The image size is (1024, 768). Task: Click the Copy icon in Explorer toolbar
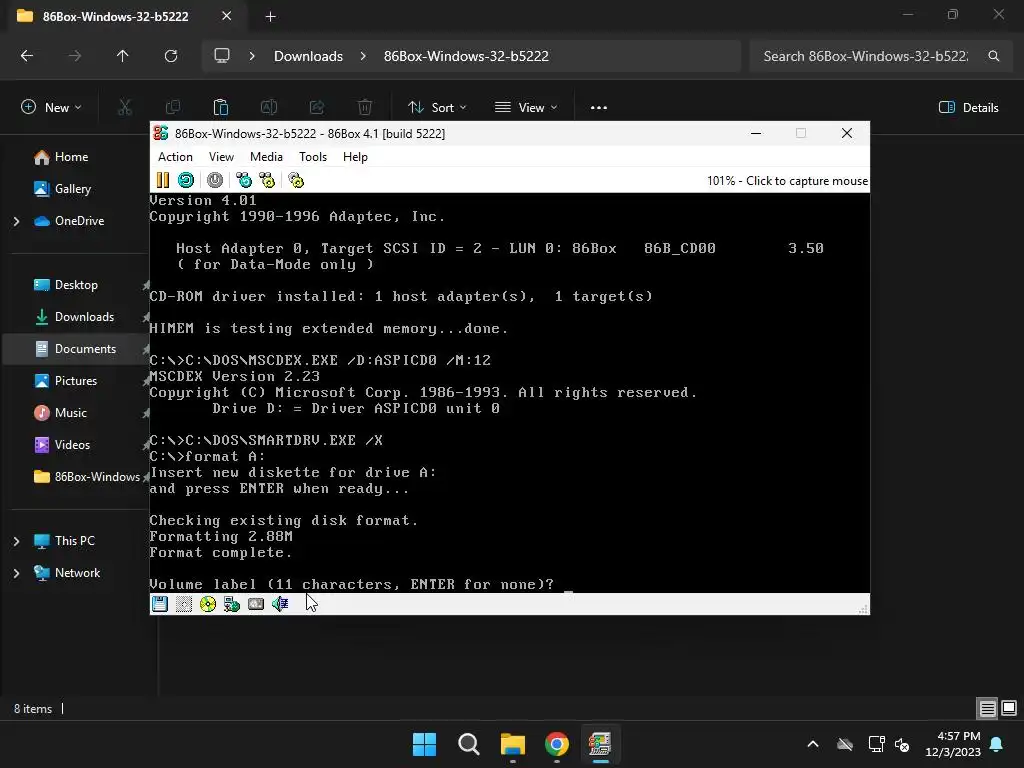coord(173,107)
